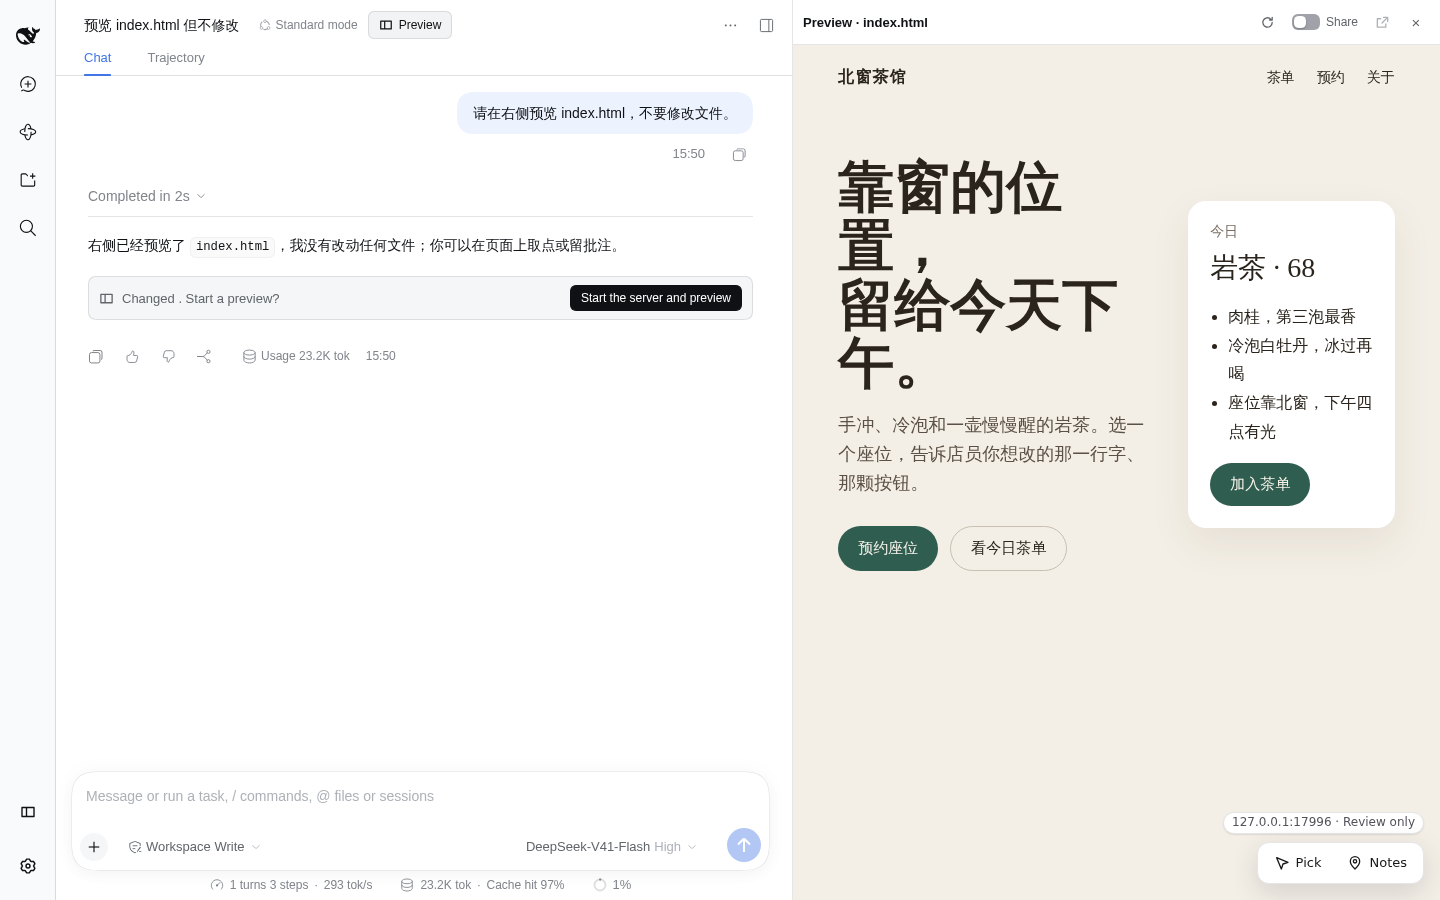This screenshot has width=1440, height=900.
Task: Toggle Standard mode
Action: click(x=308, y=25)
